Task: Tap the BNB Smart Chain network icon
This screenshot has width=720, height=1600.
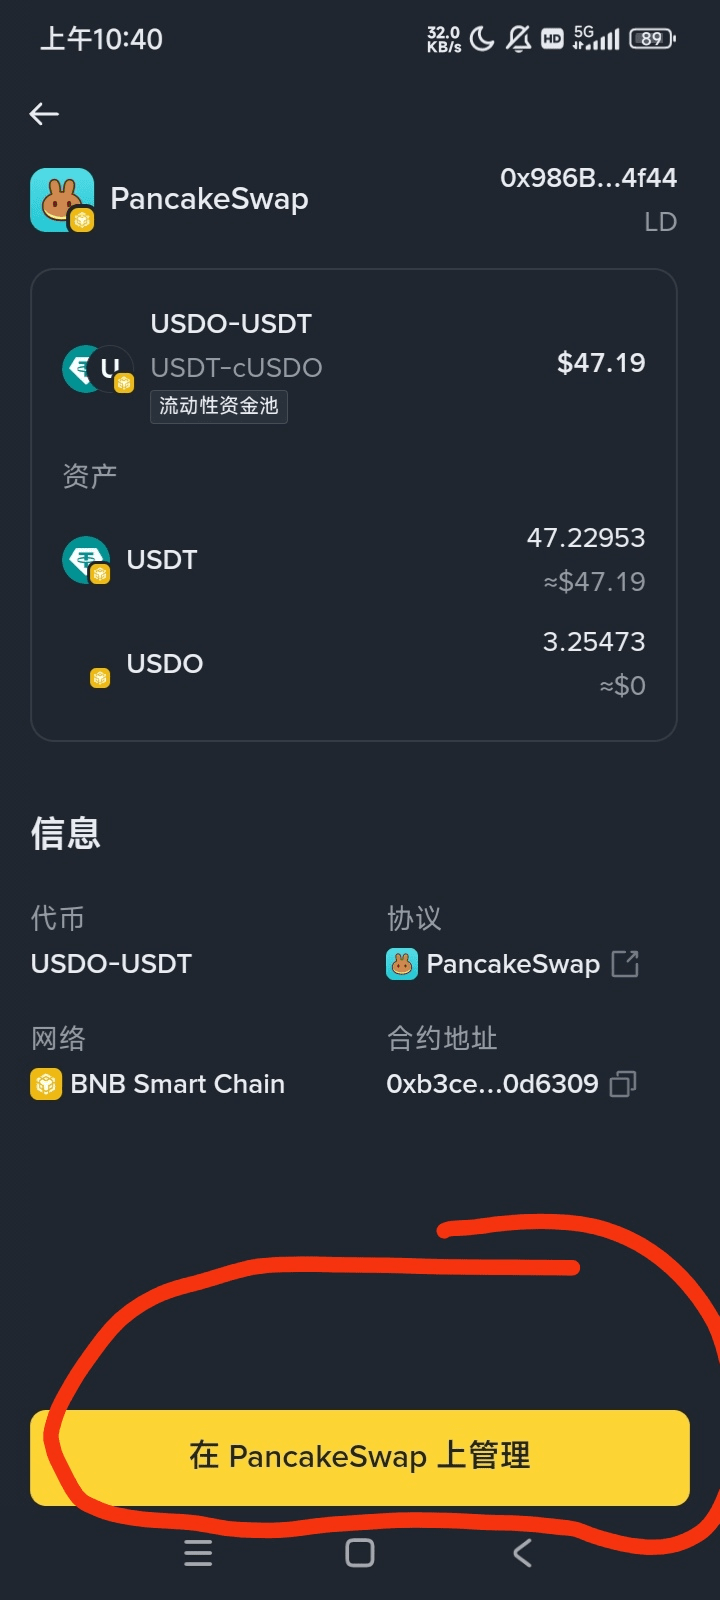Action: pos(46,1084)
